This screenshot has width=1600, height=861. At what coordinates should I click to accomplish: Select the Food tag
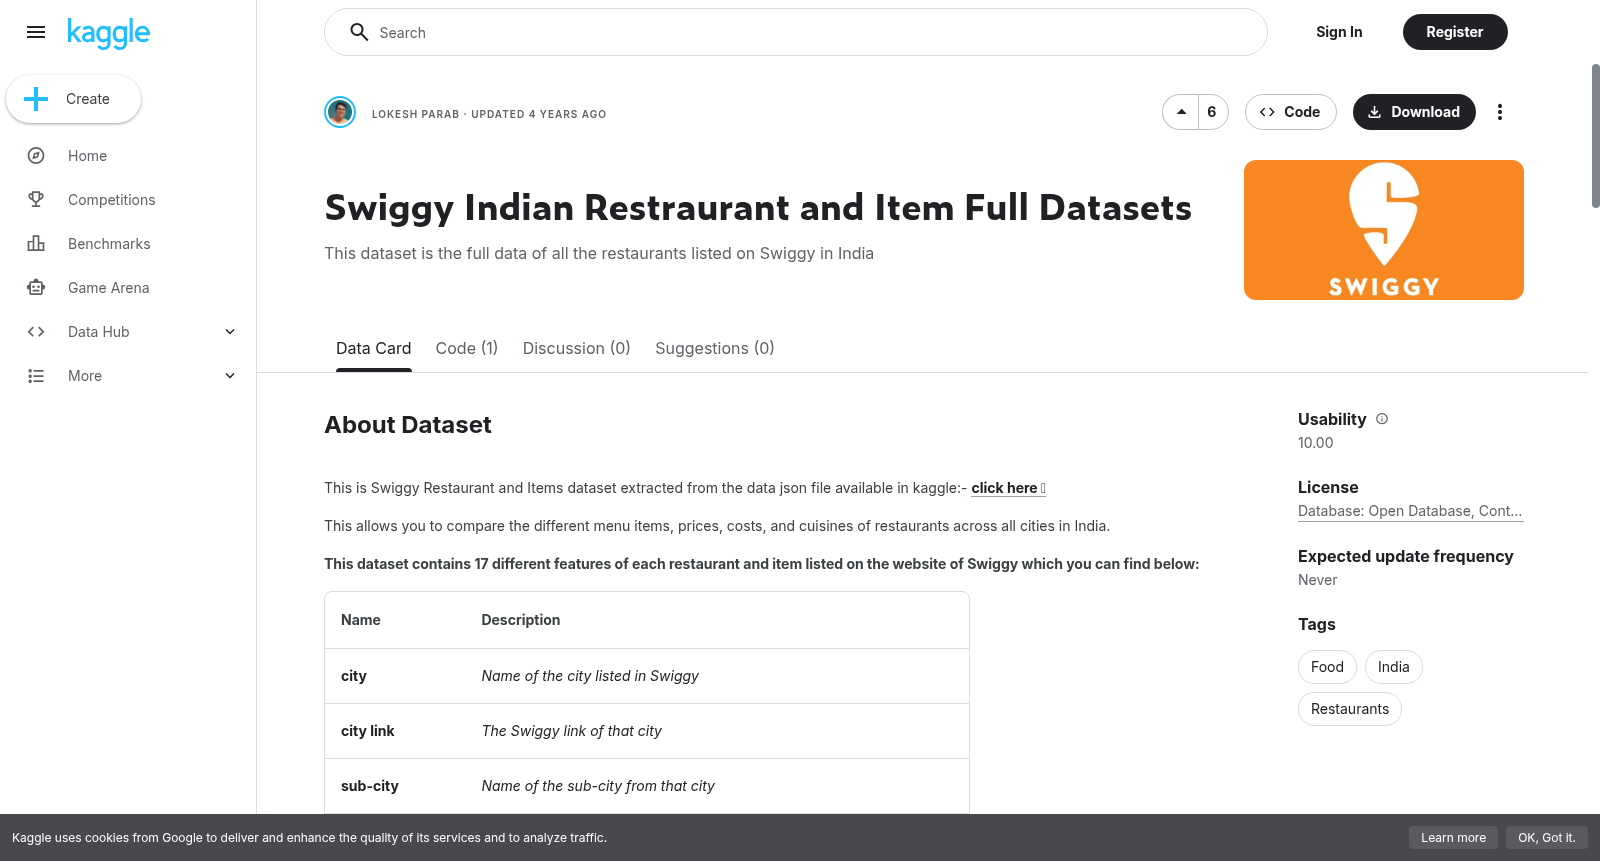[1327, 667]
